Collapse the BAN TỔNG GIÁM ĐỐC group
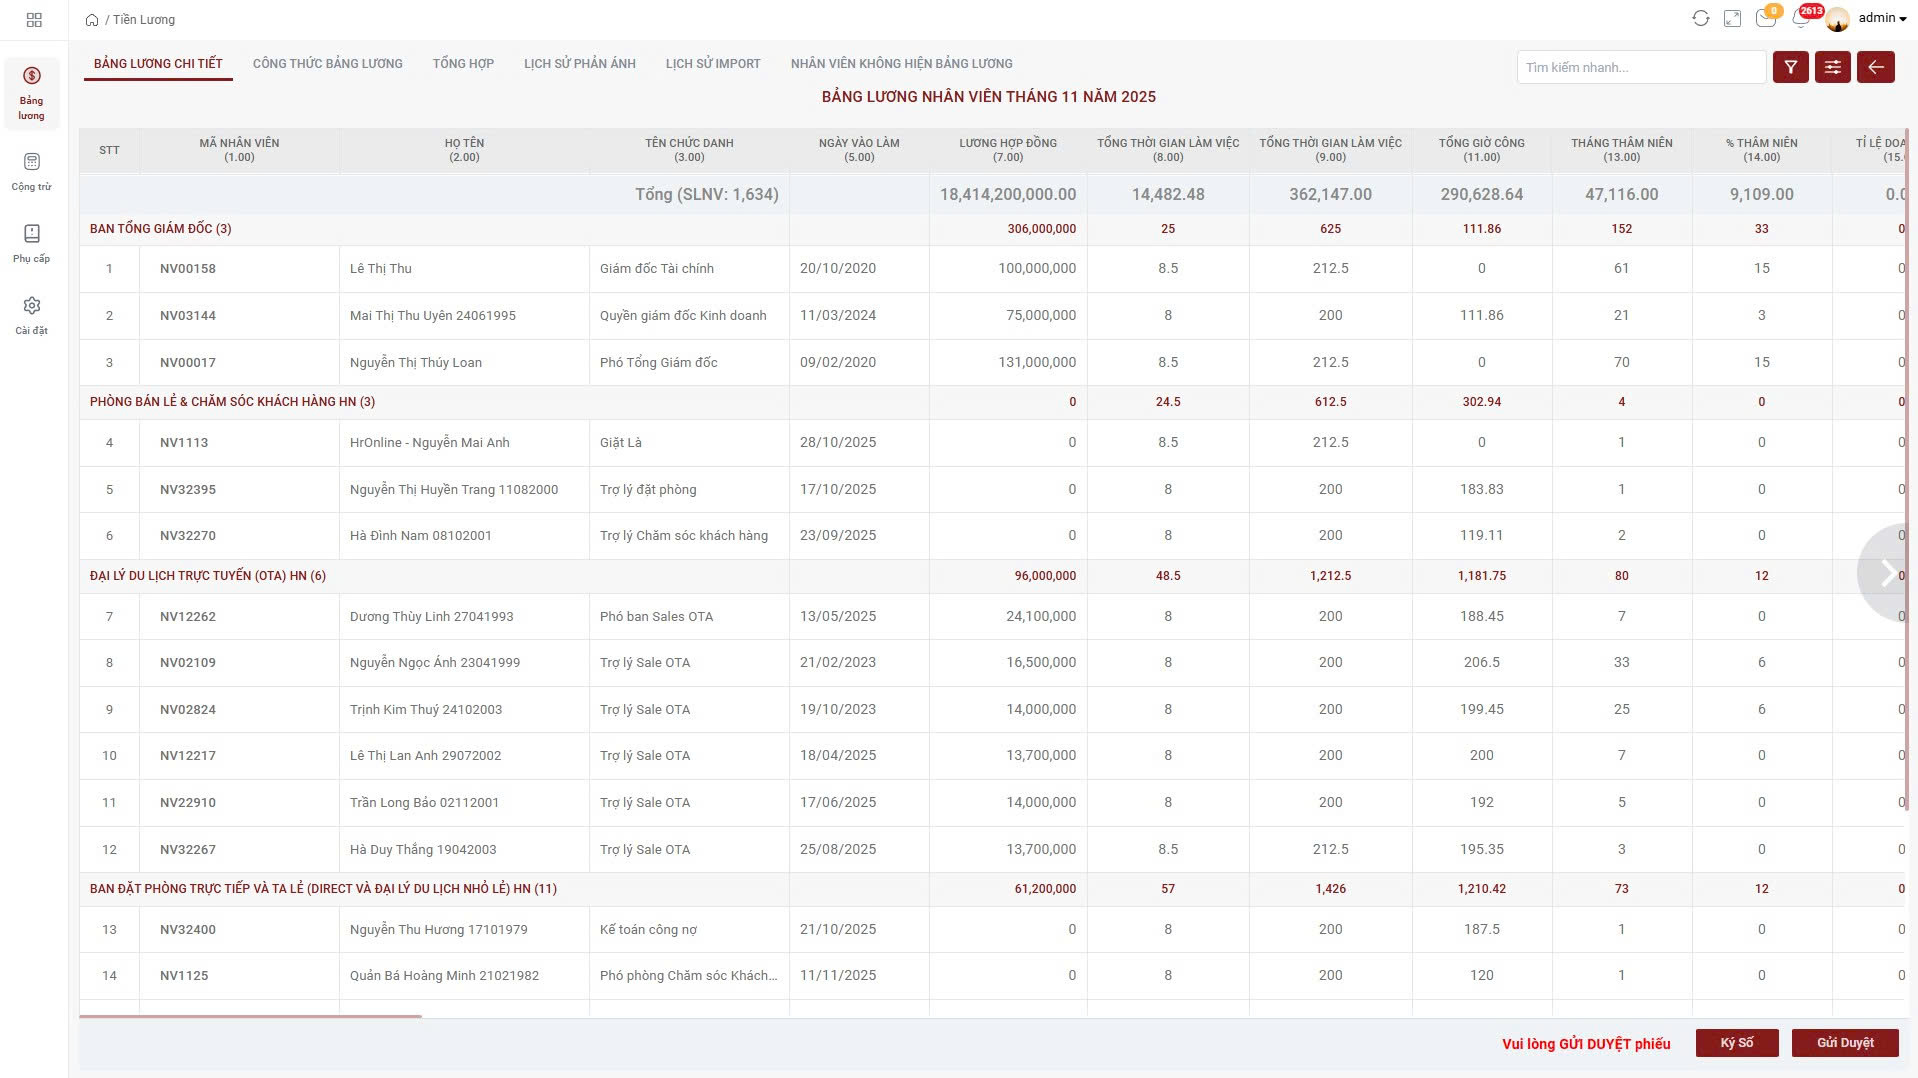Viewport: 1918px width, 1078px height. coord(160,229)
